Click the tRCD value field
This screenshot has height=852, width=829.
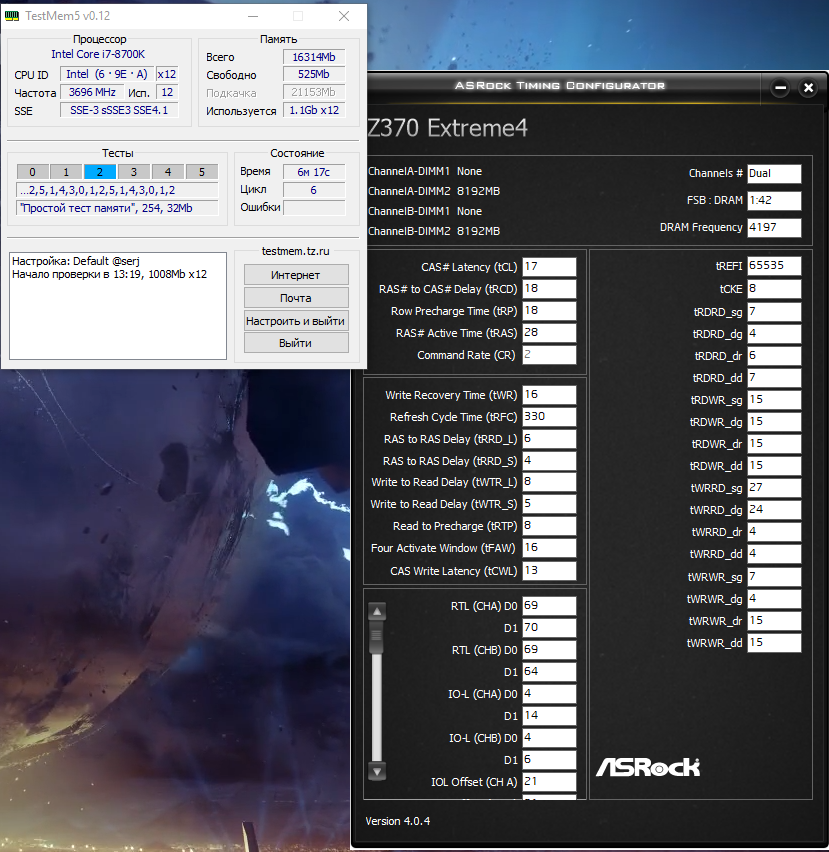pyautogui.click(x=549, y=289)
